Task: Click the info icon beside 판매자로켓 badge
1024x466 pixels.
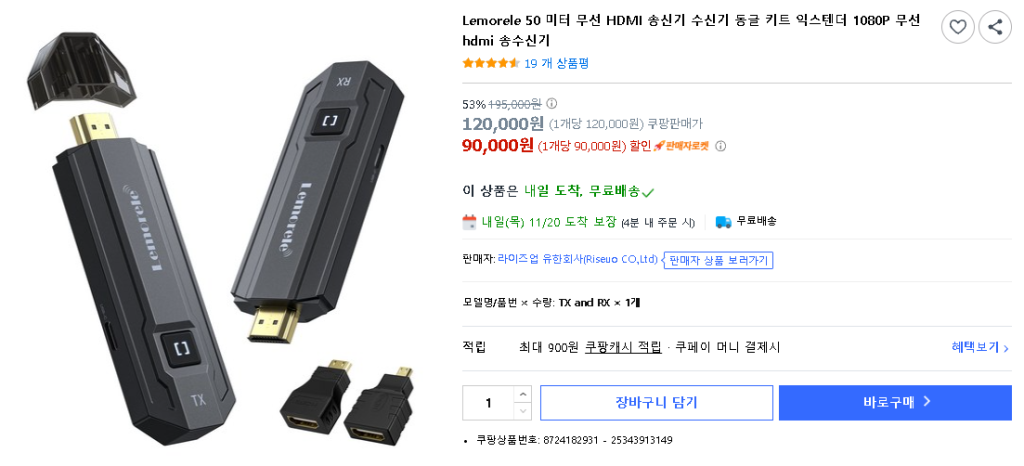Action: click(721, 146)
